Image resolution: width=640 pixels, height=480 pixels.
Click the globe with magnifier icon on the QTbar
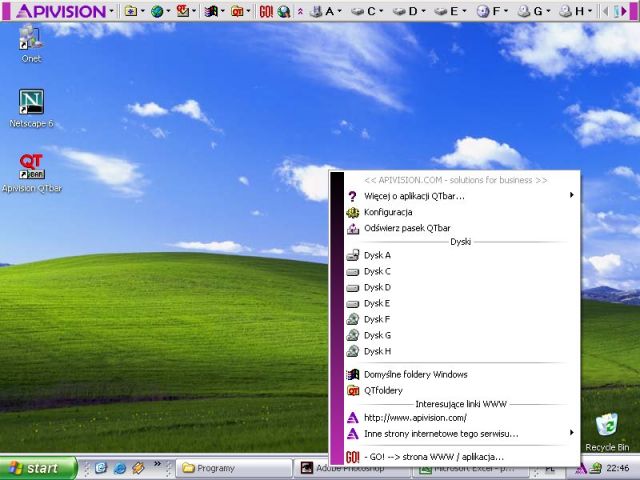(x=284, y=11)
